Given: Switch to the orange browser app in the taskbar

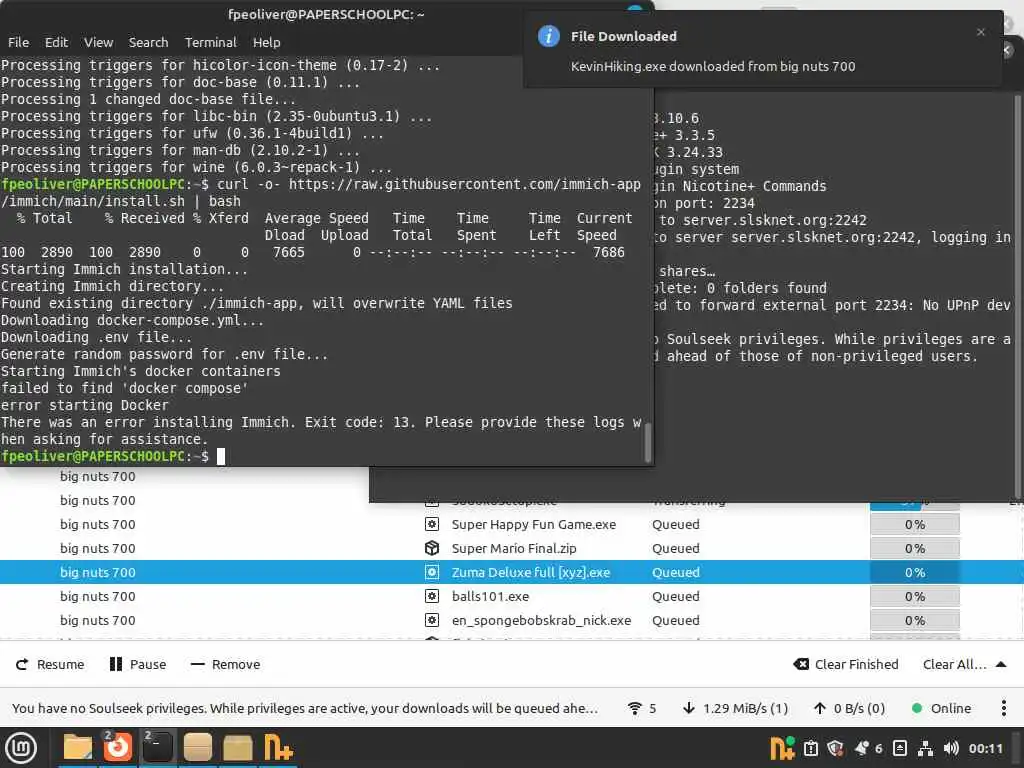Looking at the screenshot, I should [x=118, y=748].
